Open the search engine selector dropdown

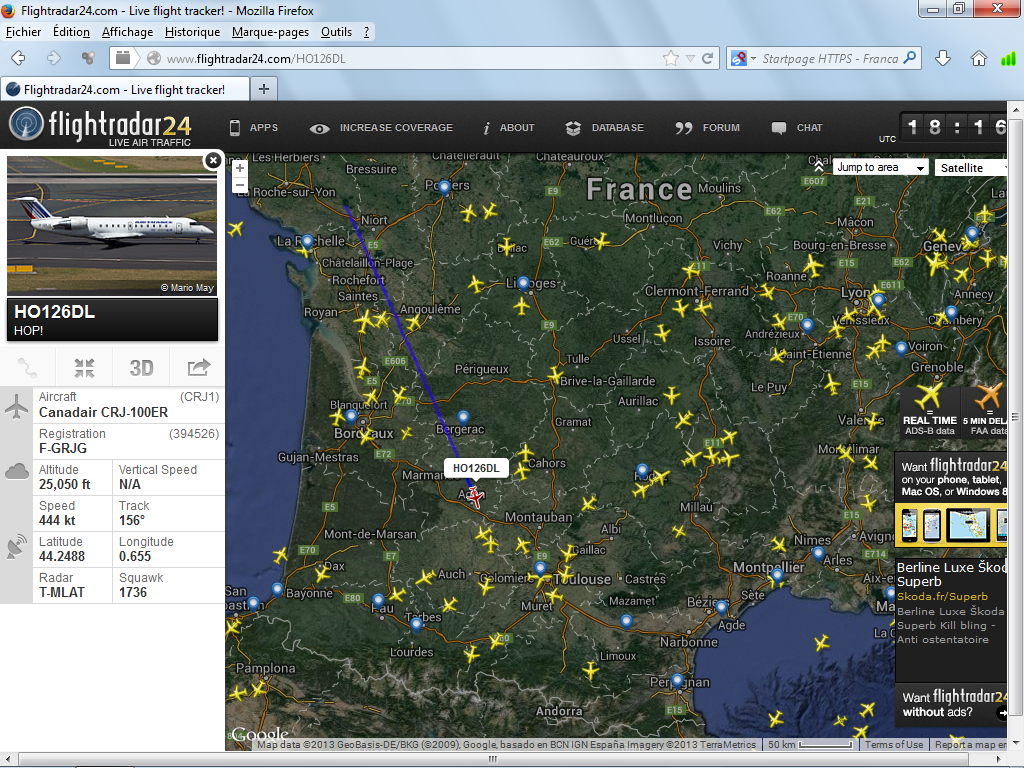click(x=744, y=59)
